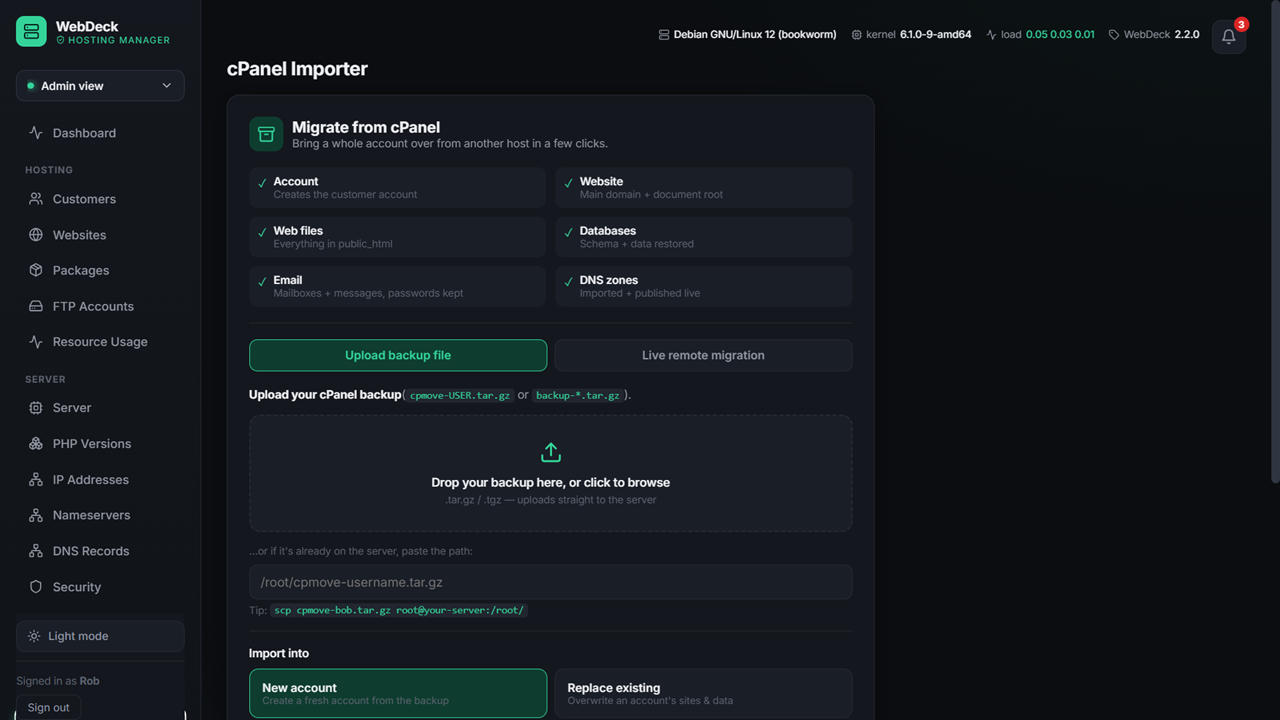Click the Dashboard pulse icon
The height and width of the screenshot is (720, 1280).
click(36, 133)
